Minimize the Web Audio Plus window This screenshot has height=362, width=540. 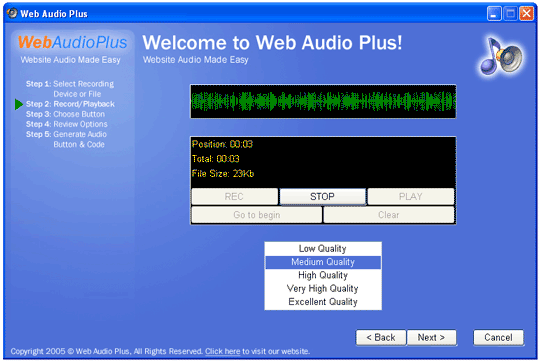(494, 14)
